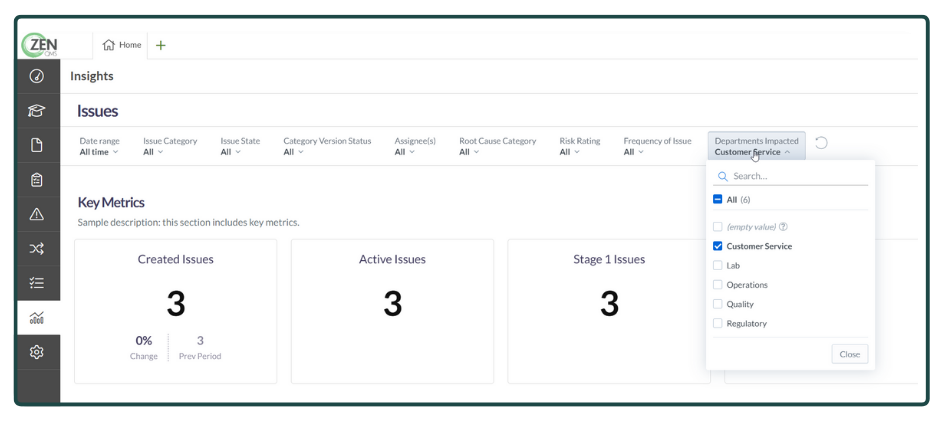940x424 pixels.
Task: Click the Insights page heading
Action: pos(92,76)
